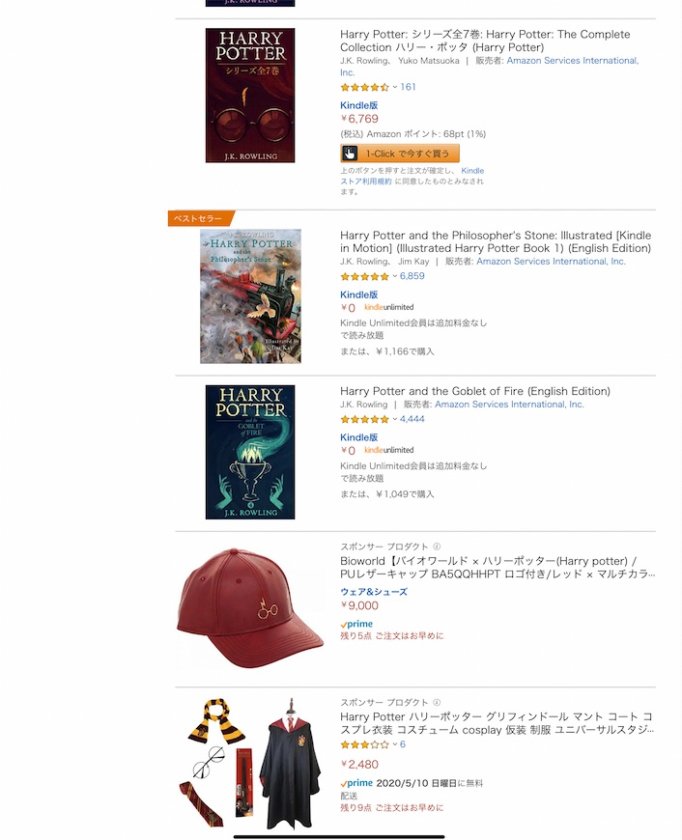Open ウェア&シューズ category link
682x840 pixels.
[373, 591]
